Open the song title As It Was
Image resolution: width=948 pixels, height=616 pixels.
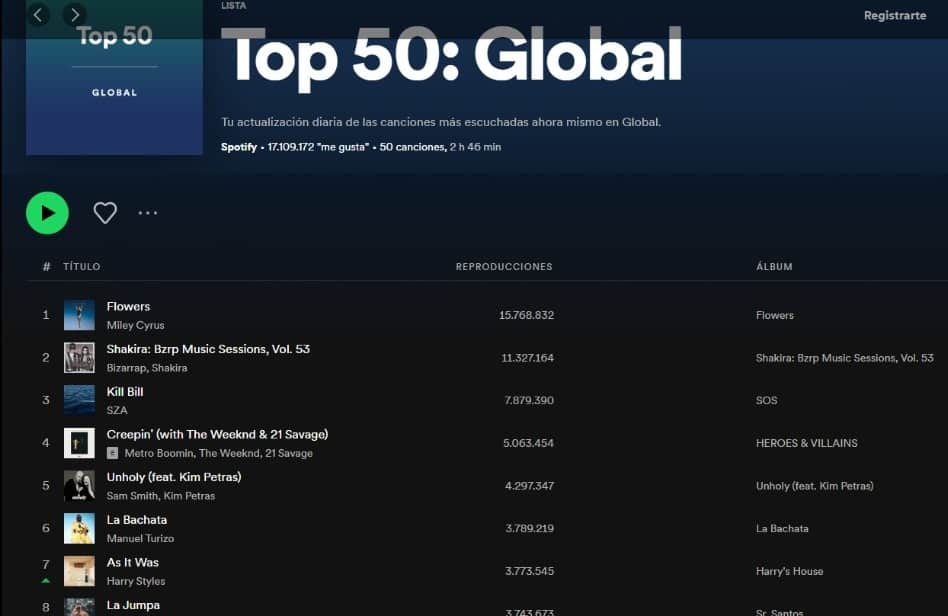(x=132, y=562)
